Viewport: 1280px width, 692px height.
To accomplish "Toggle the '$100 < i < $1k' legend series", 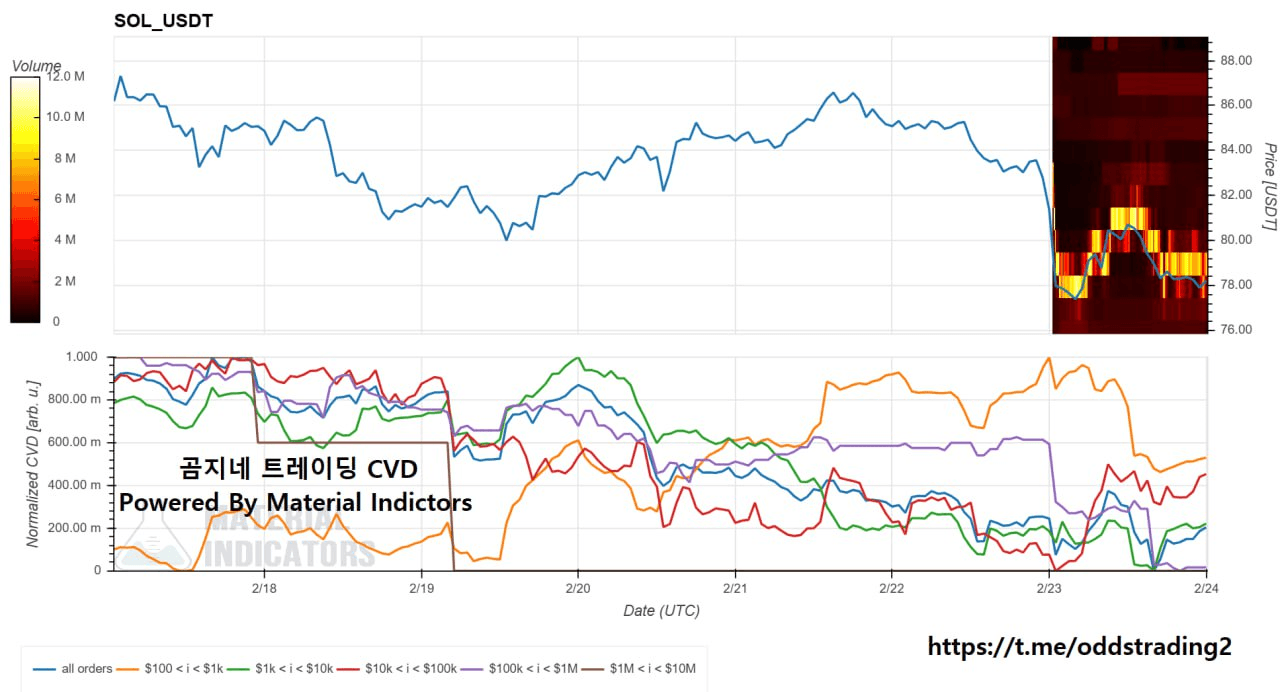I will (x=186, y=667).
